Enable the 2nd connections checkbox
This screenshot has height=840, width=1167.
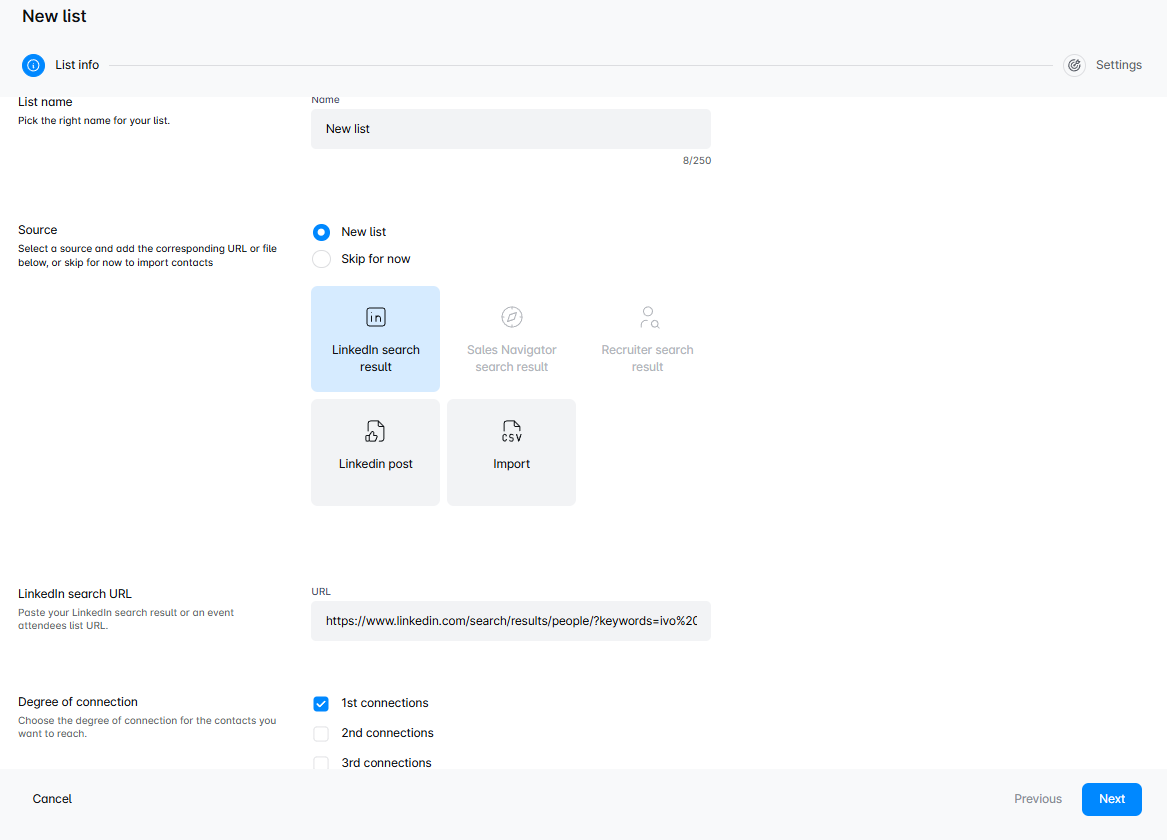coord(321,734)
